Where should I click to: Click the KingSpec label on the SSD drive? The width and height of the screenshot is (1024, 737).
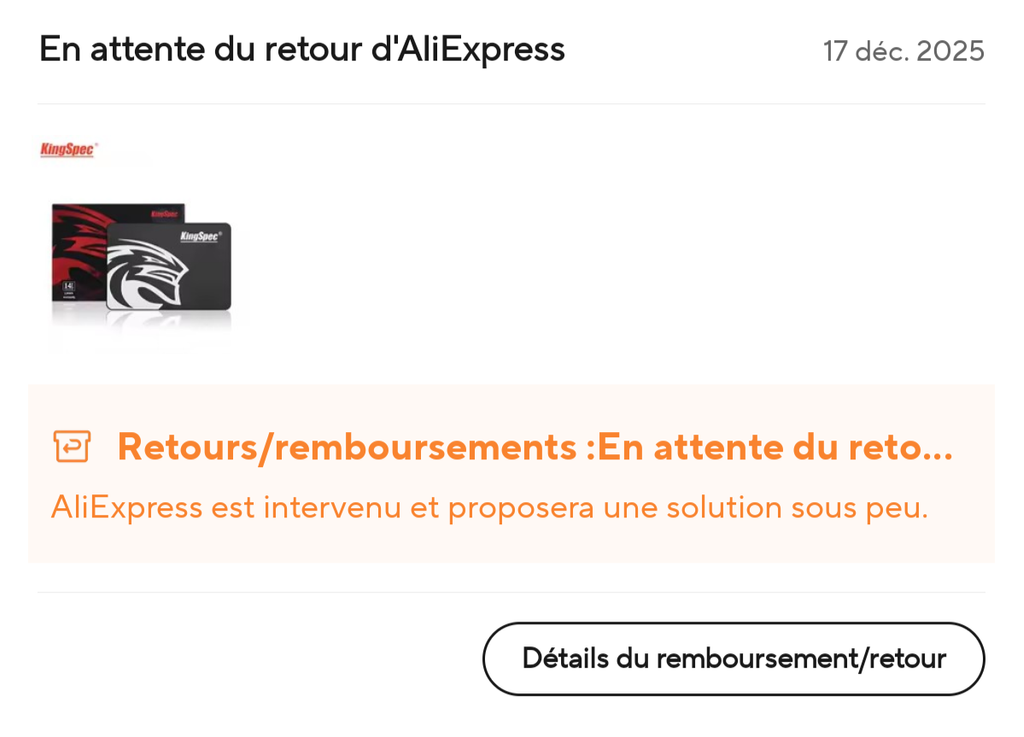coord(200,236)
